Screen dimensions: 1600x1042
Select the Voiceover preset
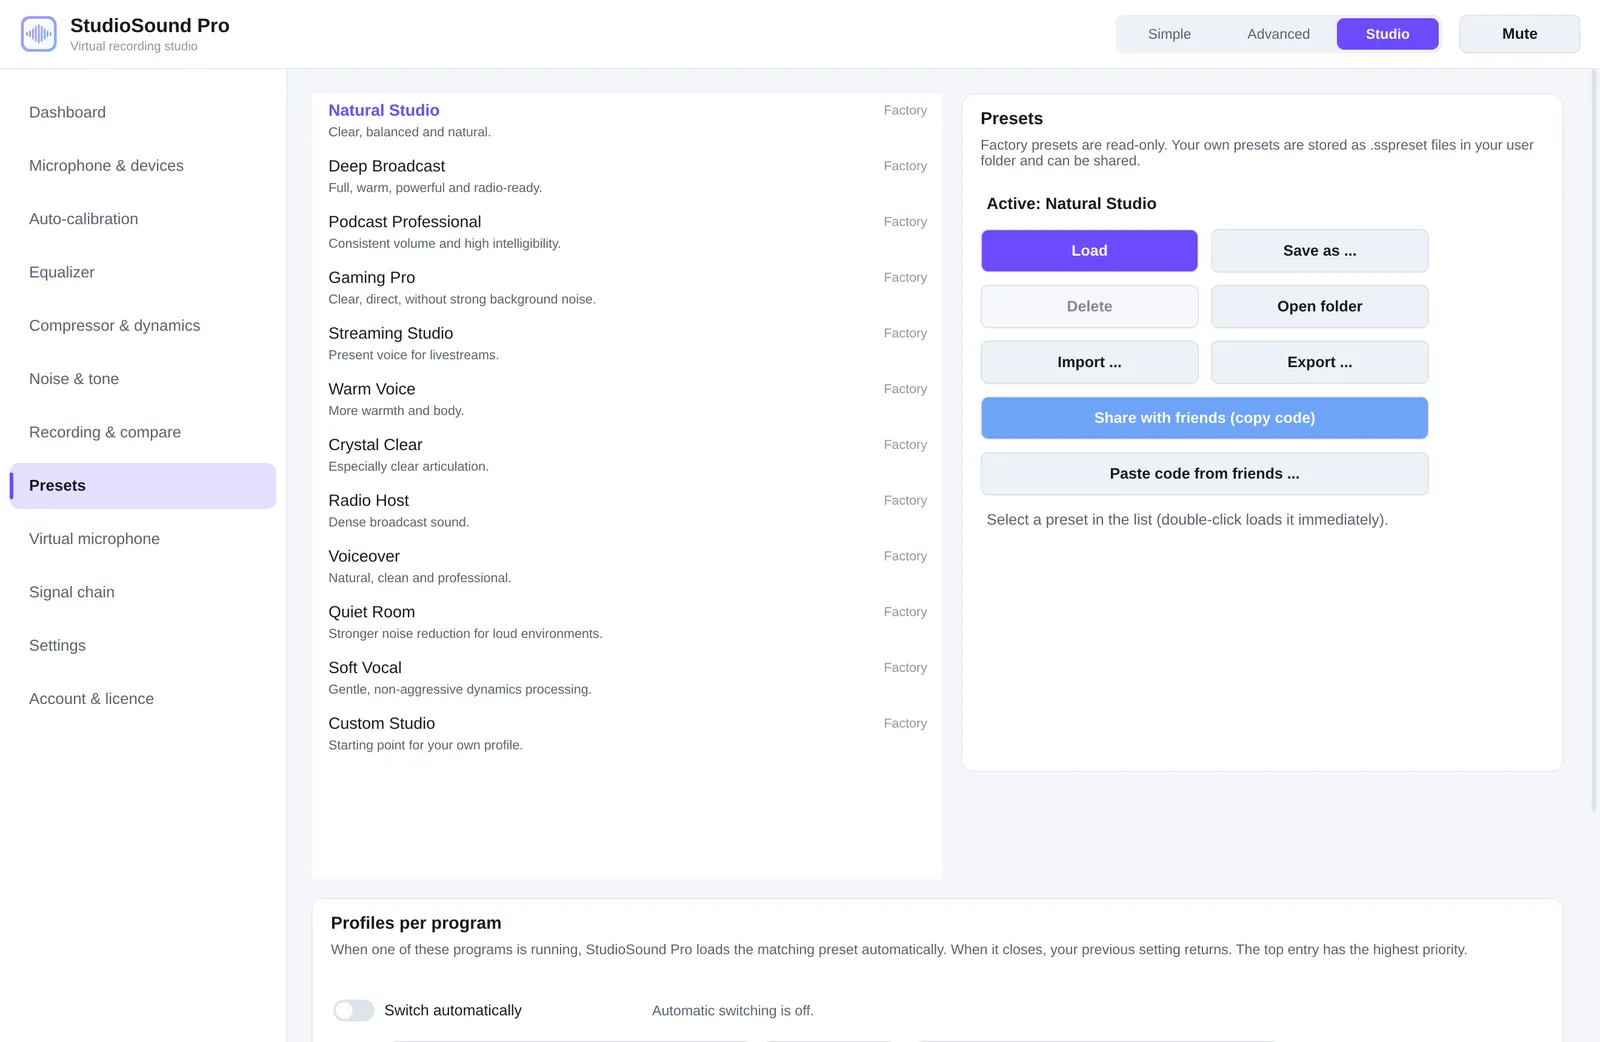click(627, 567)
